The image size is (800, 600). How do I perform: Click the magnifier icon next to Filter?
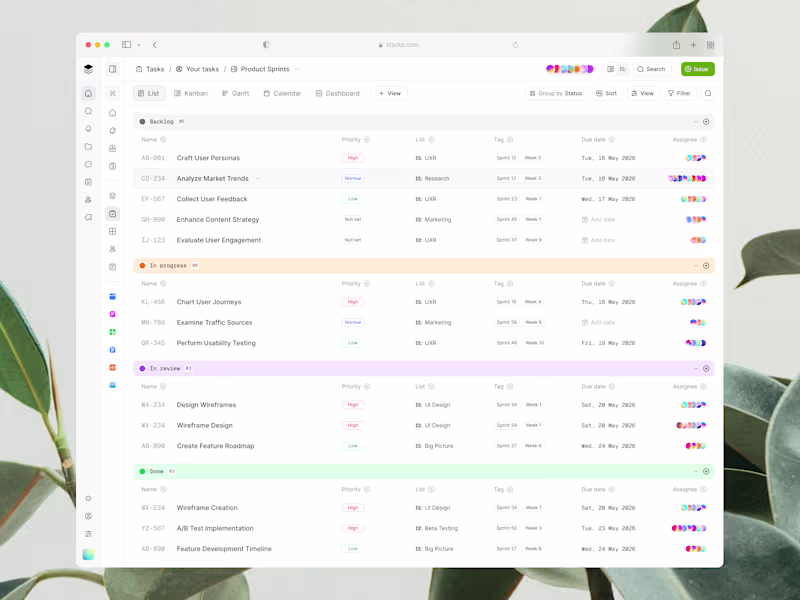coord(708,93)
